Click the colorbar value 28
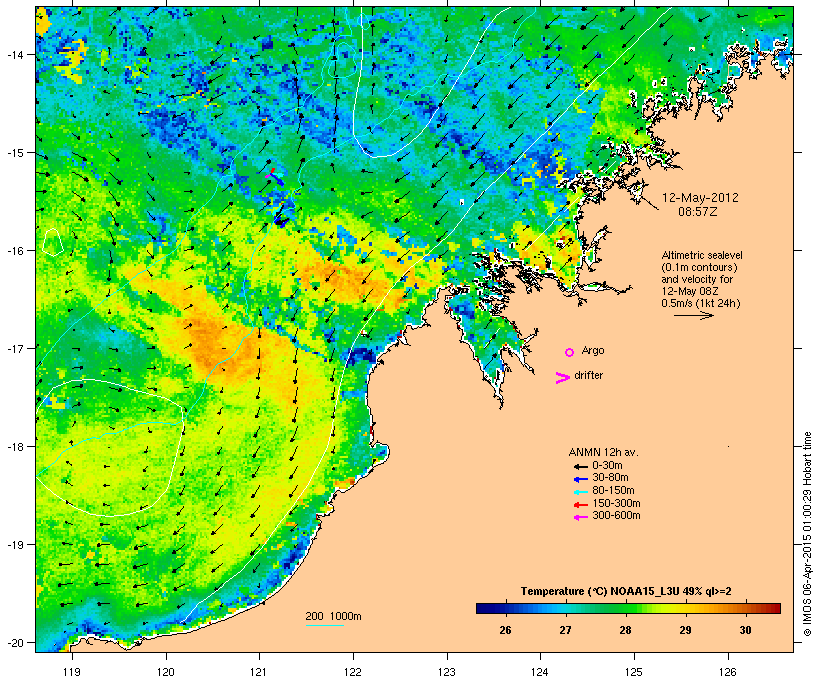Image resolution: width=820 pixels, height=680 pixels. click(x=625, y=630)
